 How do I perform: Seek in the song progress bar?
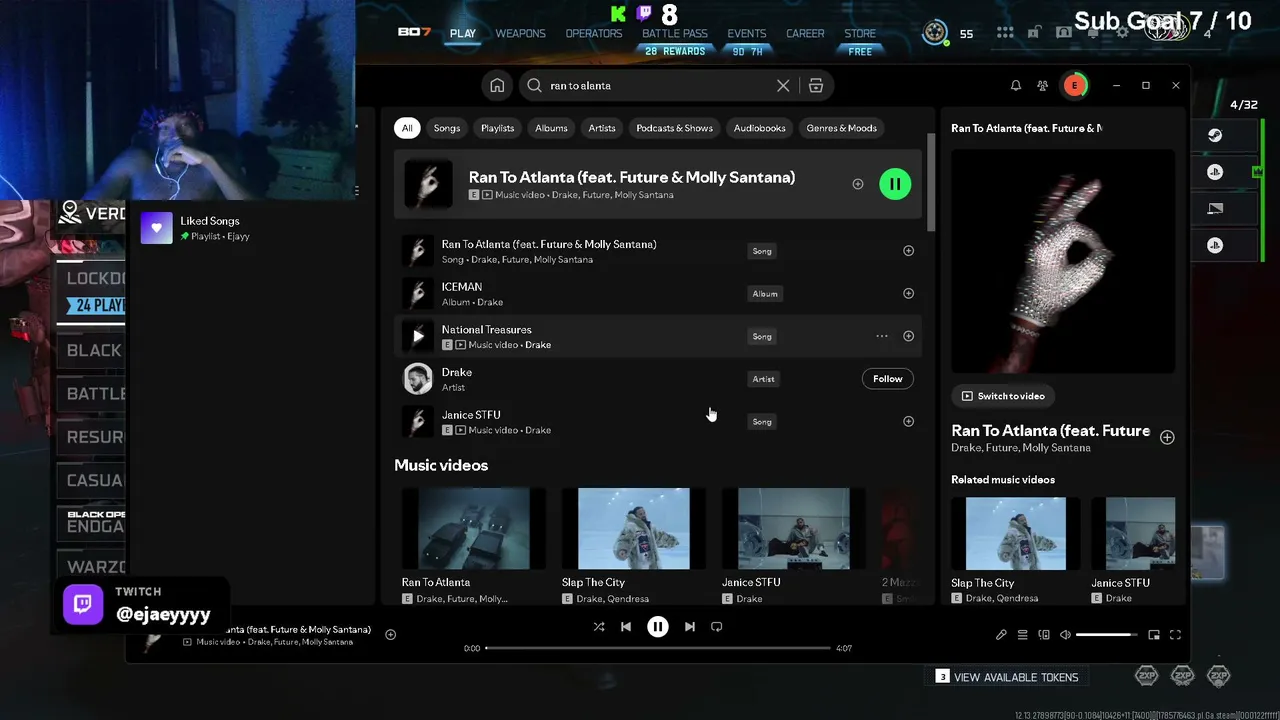point(658,648)
